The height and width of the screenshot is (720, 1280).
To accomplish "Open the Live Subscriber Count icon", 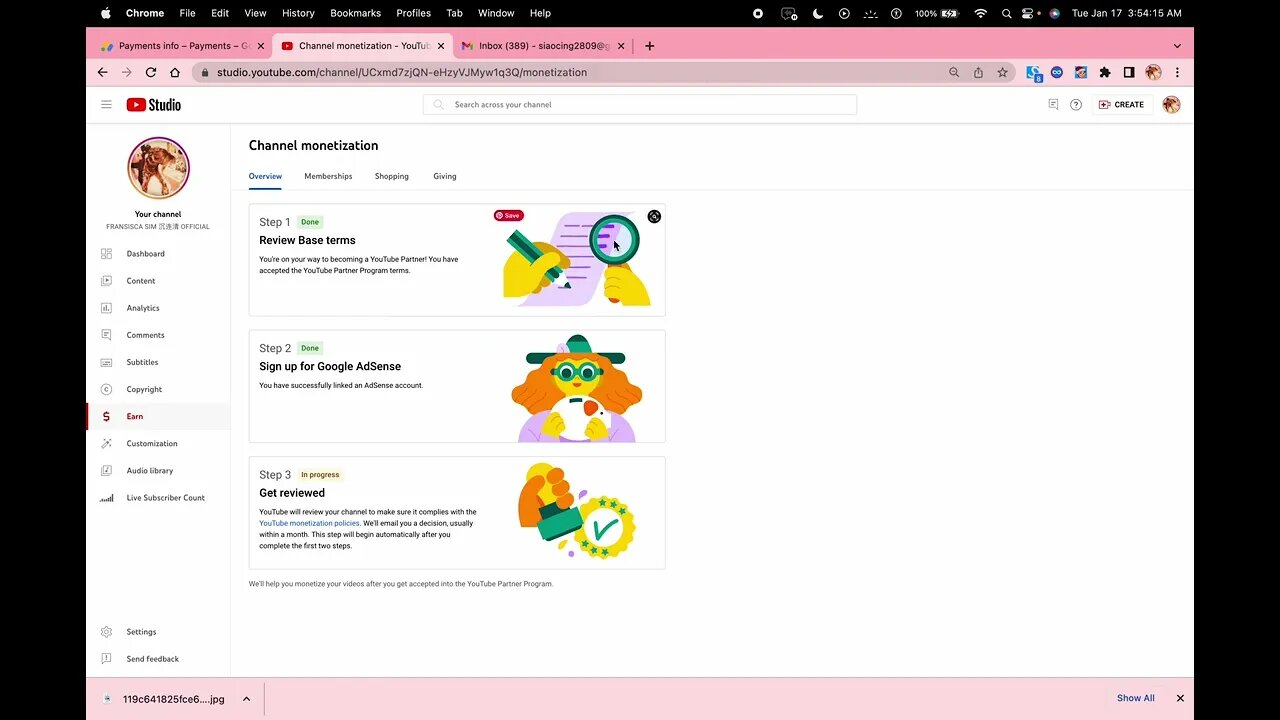I will [x=106, y=497].
